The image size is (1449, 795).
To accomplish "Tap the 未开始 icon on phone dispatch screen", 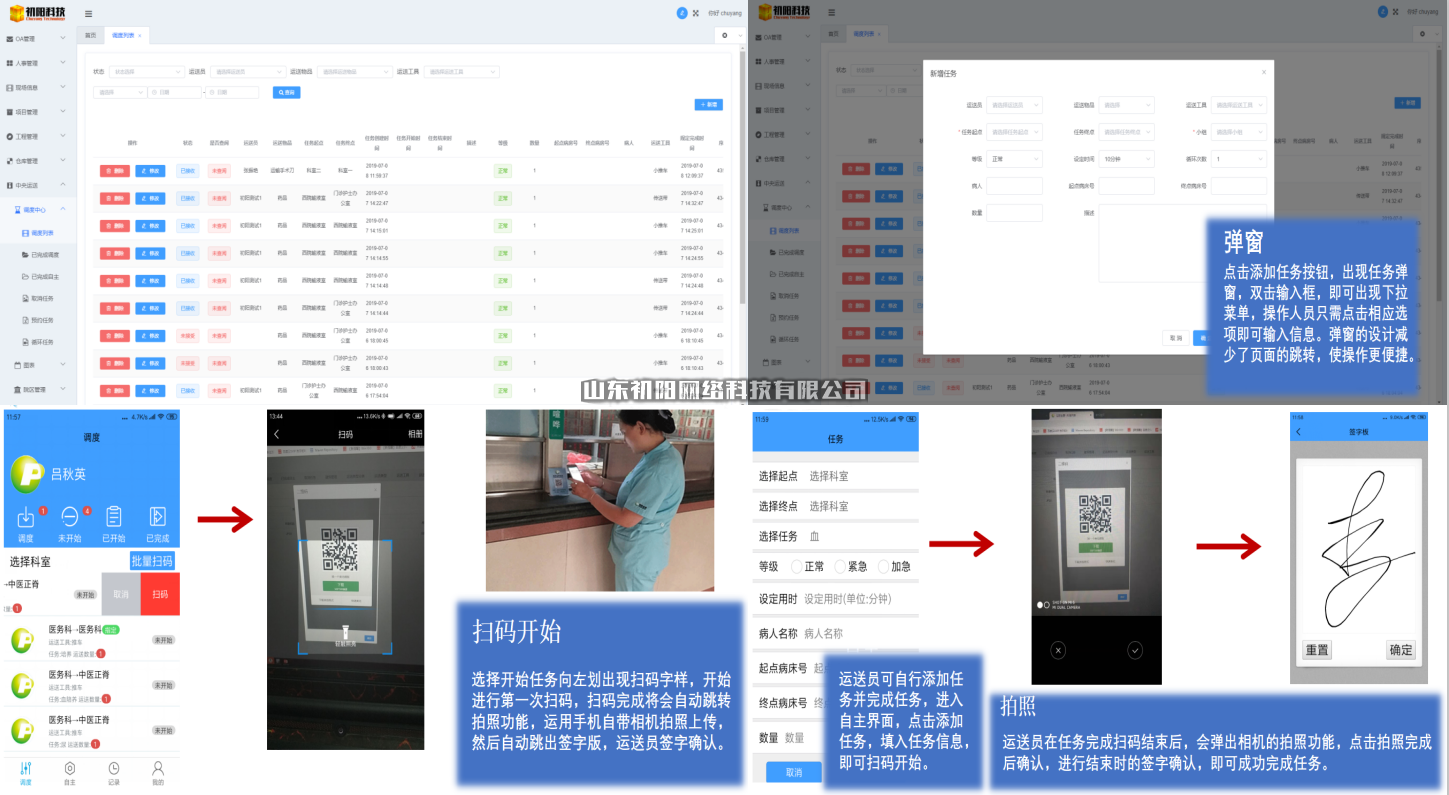I will coord(70,517).
